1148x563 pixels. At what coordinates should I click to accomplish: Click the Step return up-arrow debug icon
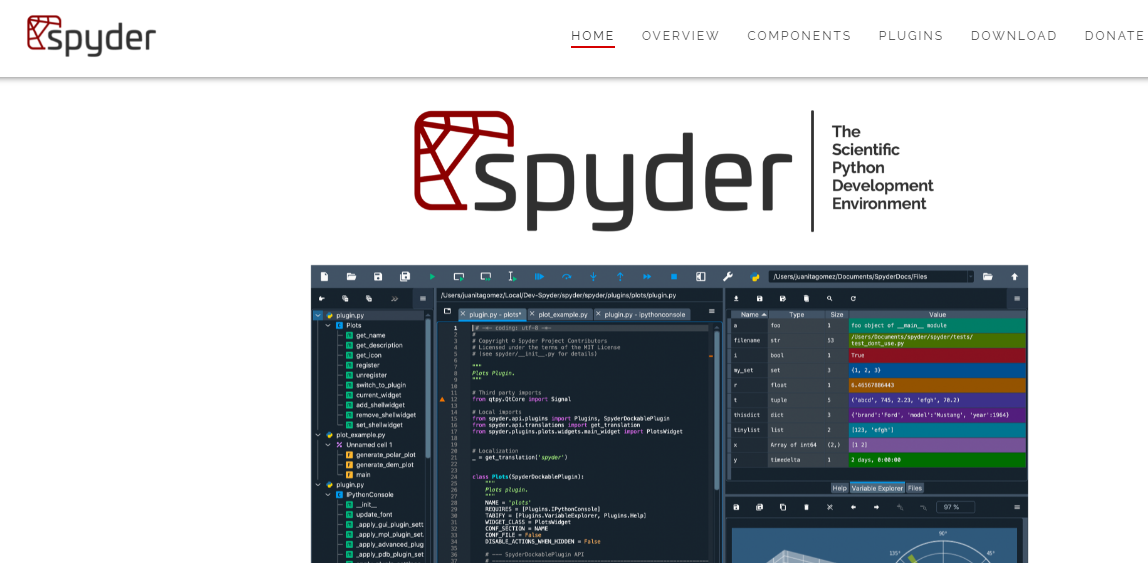620,277
